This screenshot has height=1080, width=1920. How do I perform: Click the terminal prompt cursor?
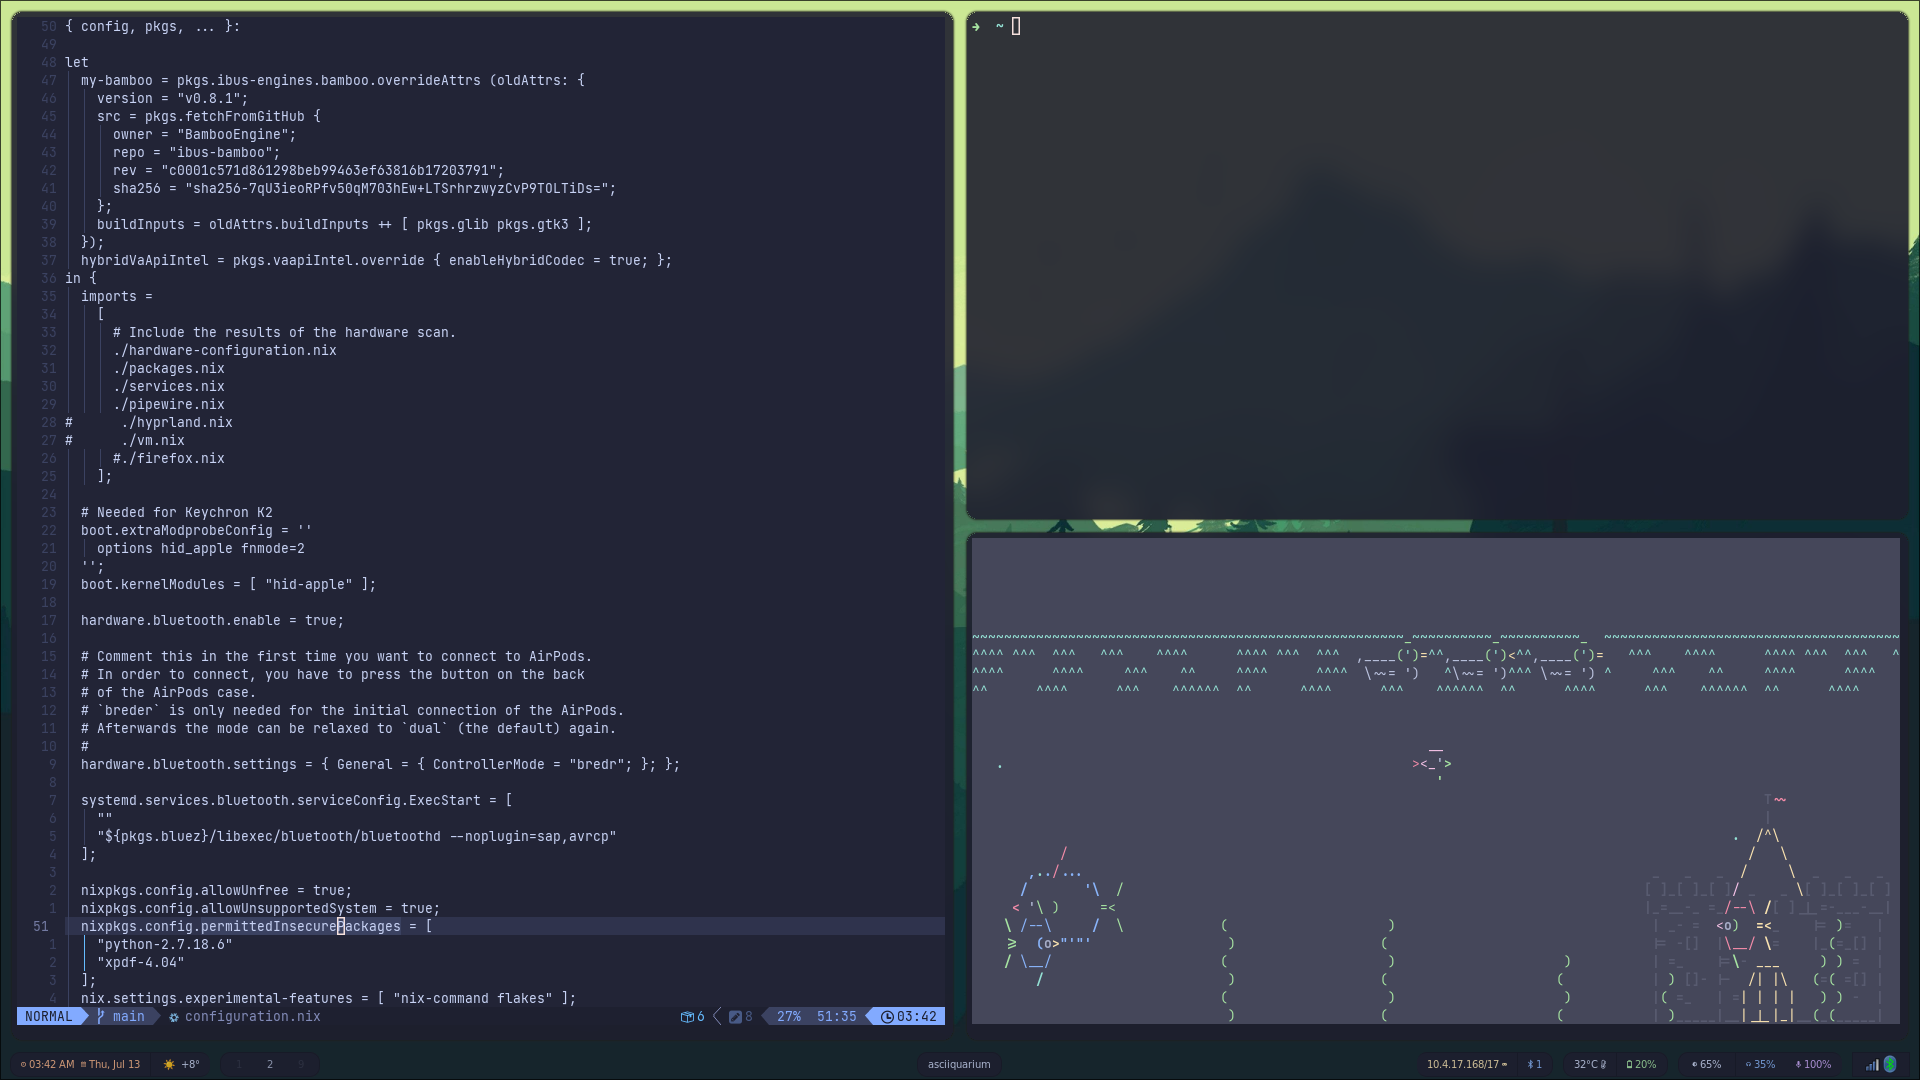tap(1016, 26)
